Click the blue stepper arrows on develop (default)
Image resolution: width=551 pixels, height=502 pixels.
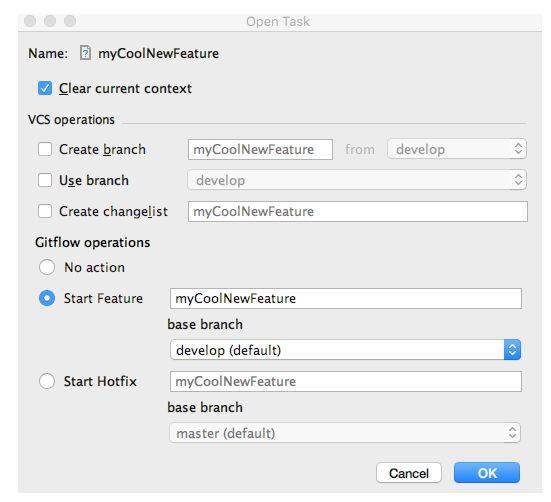tap(512, 350)
